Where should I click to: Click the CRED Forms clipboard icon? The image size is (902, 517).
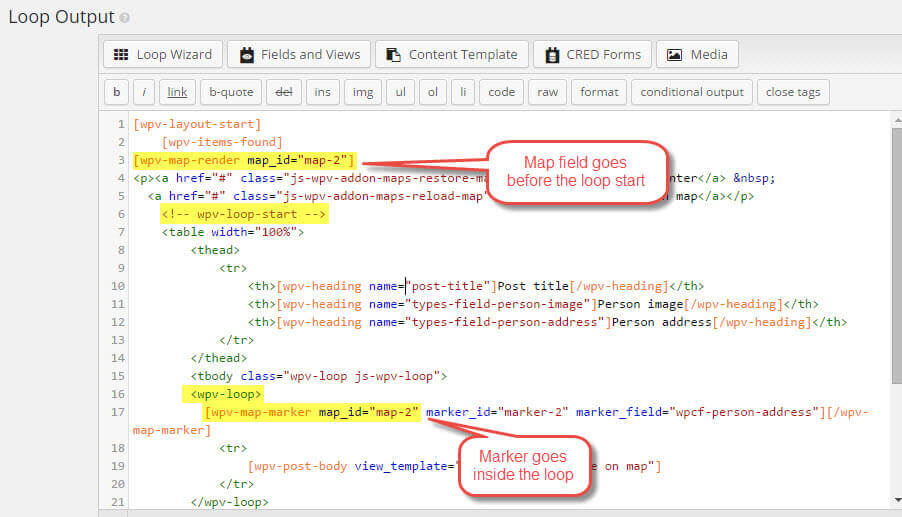(x=552, y=55)
